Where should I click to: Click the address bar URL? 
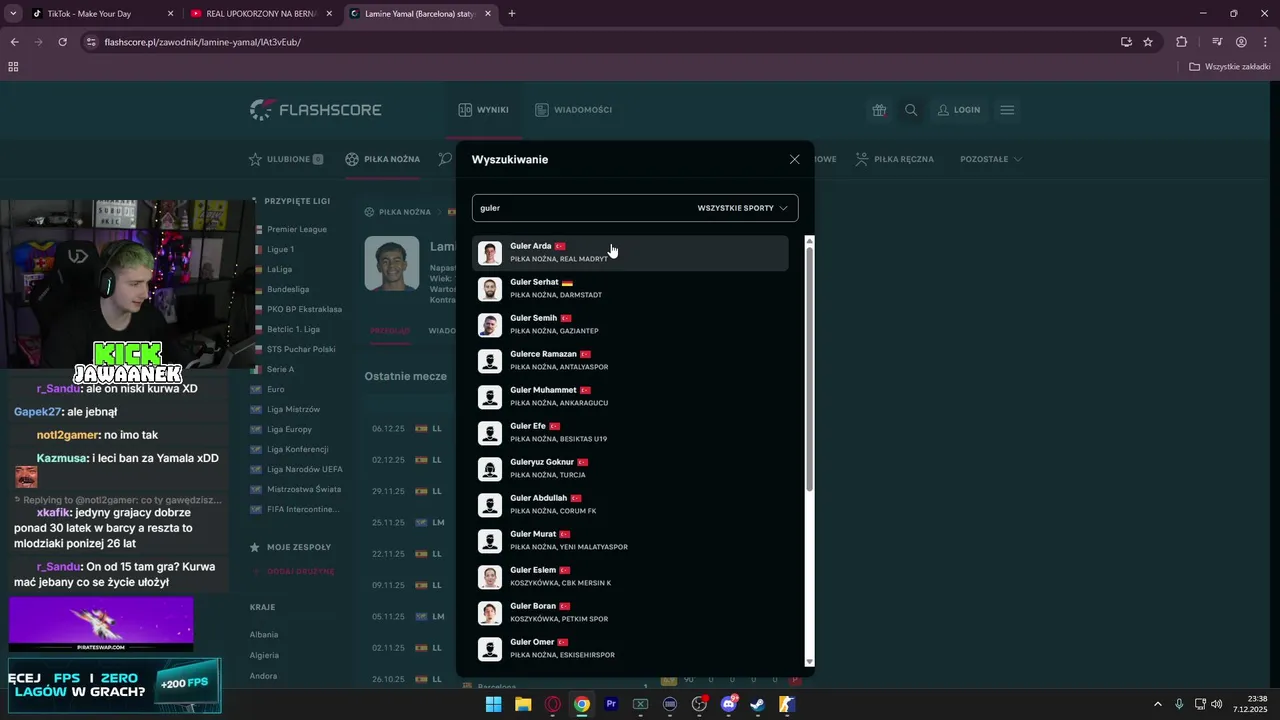coord(203,42)
